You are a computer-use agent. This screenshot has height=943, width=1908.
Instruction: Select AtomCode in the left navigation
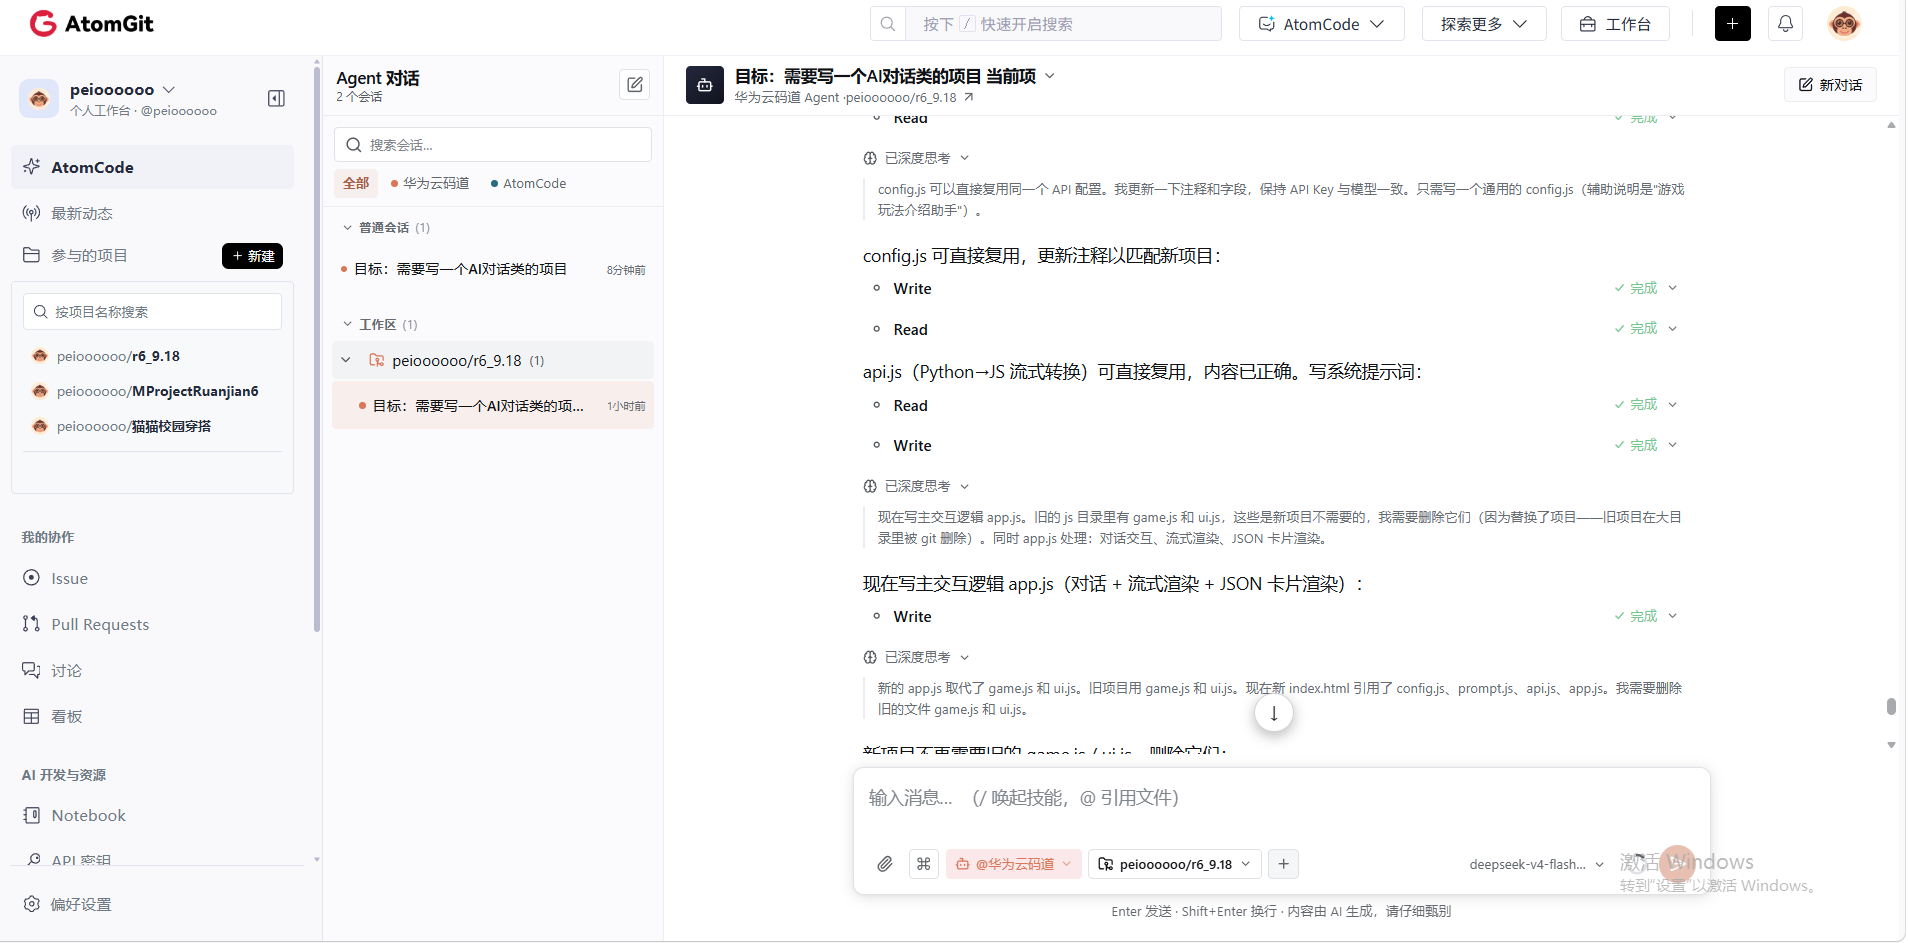click(x=152, y=167)
